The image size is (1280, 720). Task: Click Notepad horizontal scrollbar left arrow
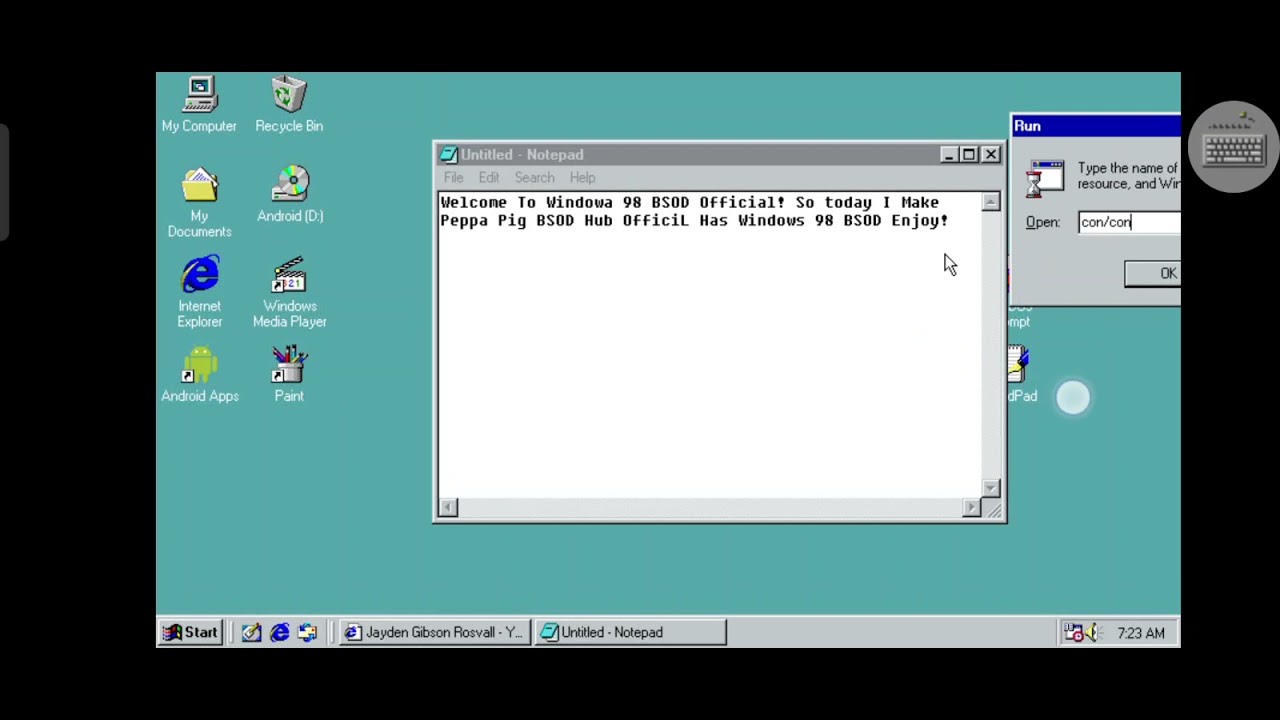pos(448,507)
